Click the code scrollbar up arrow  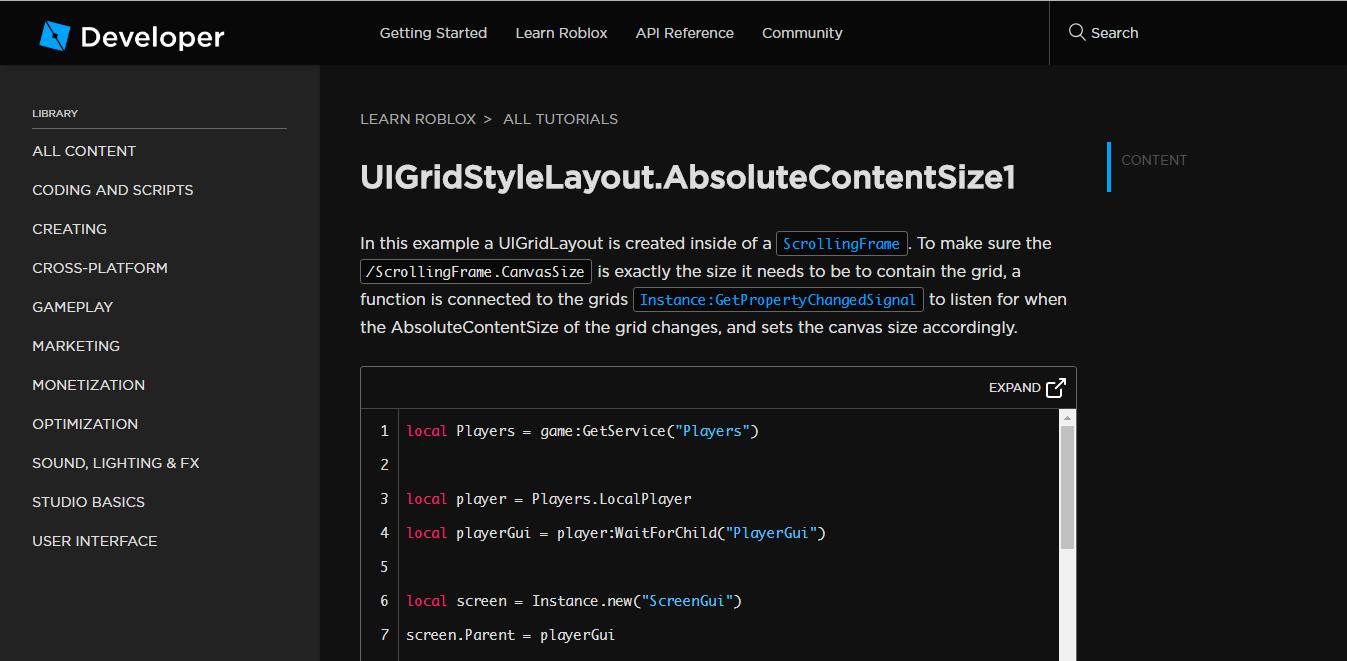point(1067,417)
